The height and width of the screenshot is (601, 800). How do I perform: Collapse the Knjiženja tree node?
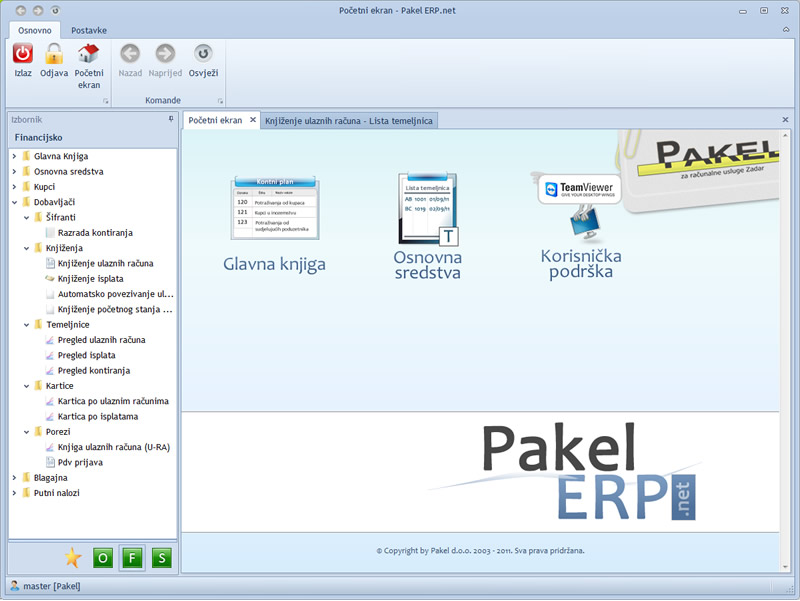[x=27, y=248]
